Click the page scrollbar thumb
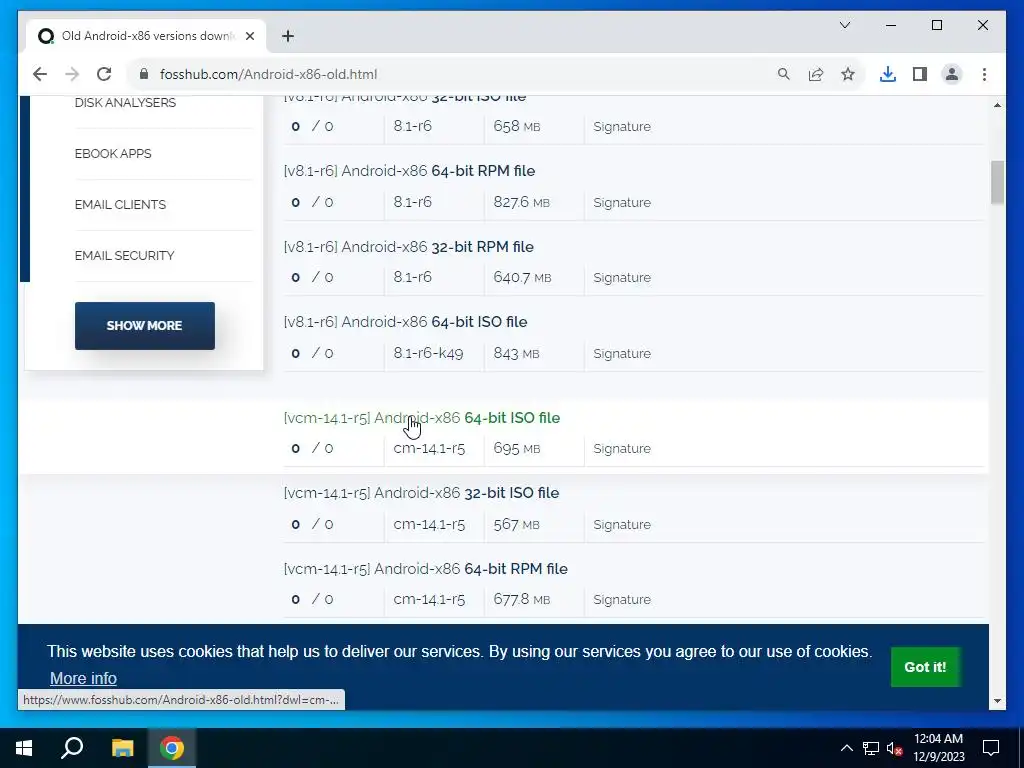This screenshot has height=768, width=1024. [x=997, y=182]
